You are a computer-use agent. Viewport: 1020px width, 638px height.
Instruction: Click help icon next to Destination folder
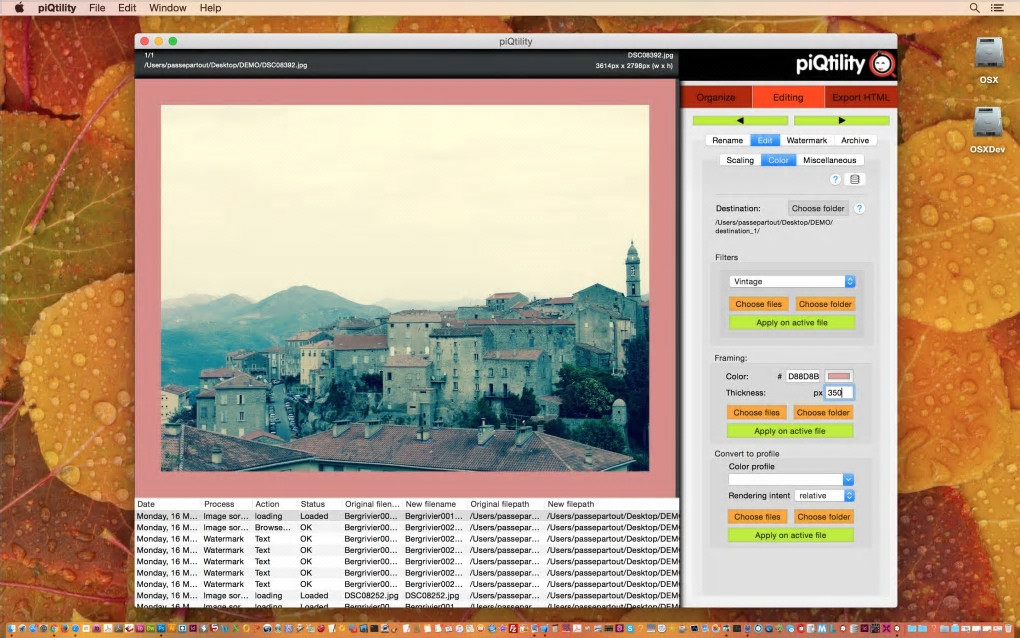click(x=859, y=208)
